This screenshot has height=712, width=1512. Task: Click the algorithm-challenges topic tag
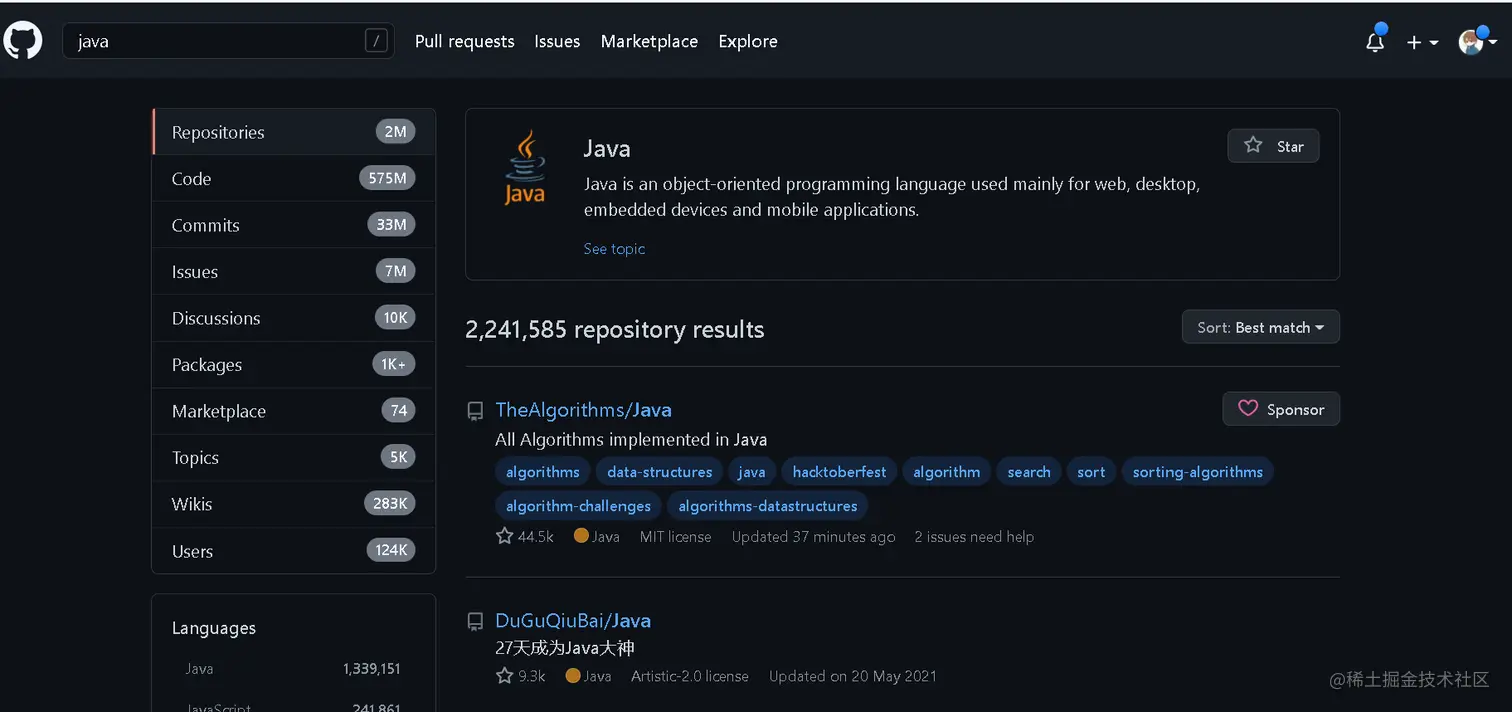point(578,506)
